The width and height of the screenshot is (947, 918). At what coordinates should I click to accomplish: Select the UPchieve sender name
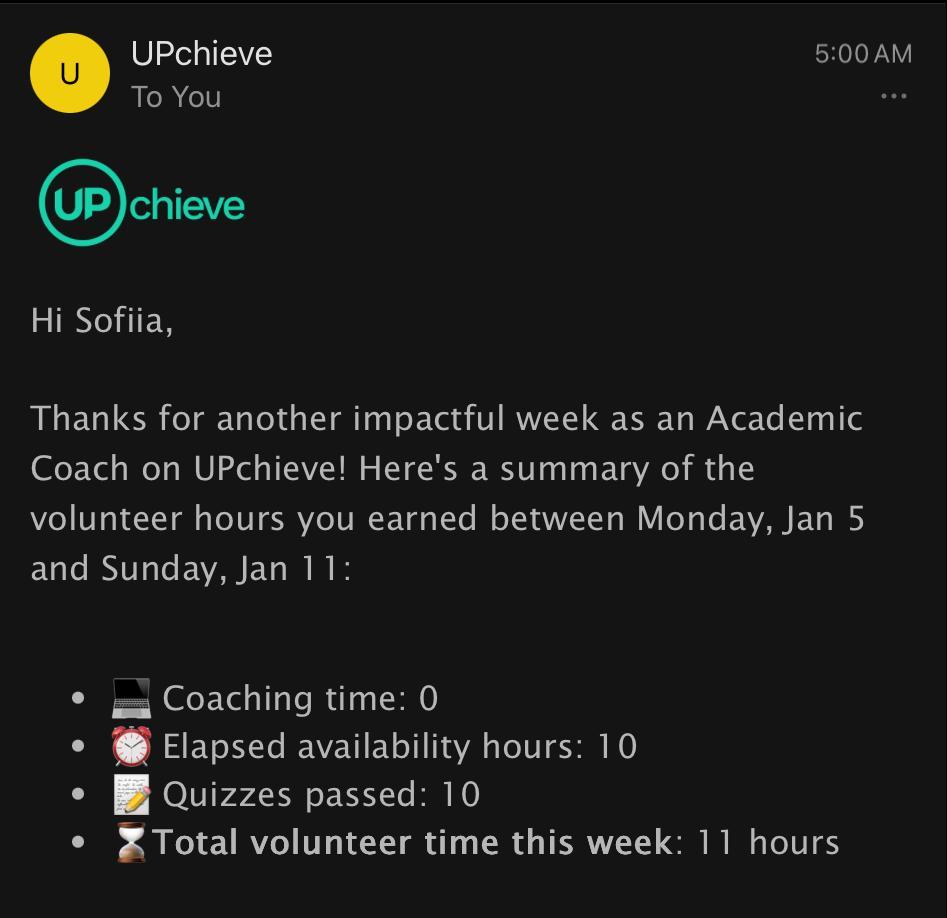click(x=201, y=53)
